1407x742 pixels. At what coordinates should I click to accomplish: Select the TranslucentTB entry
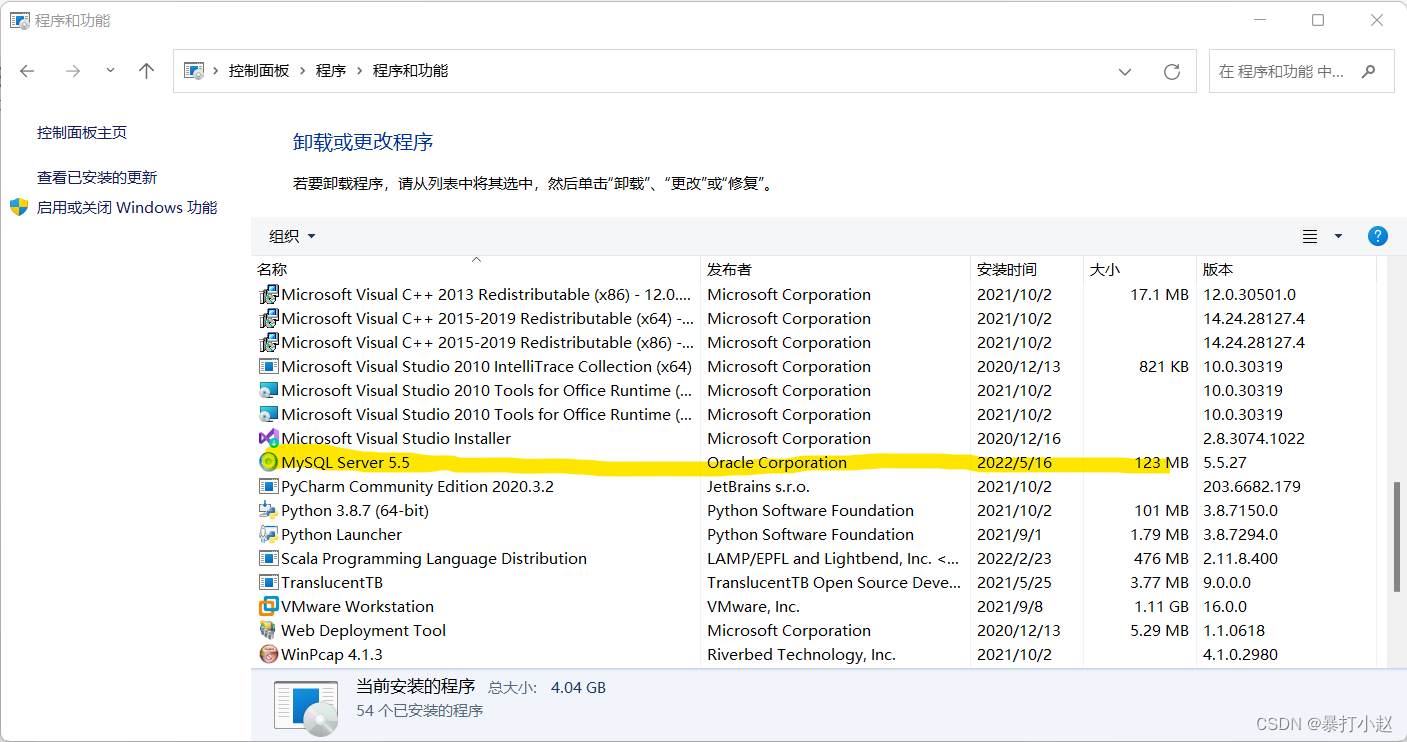332,583
